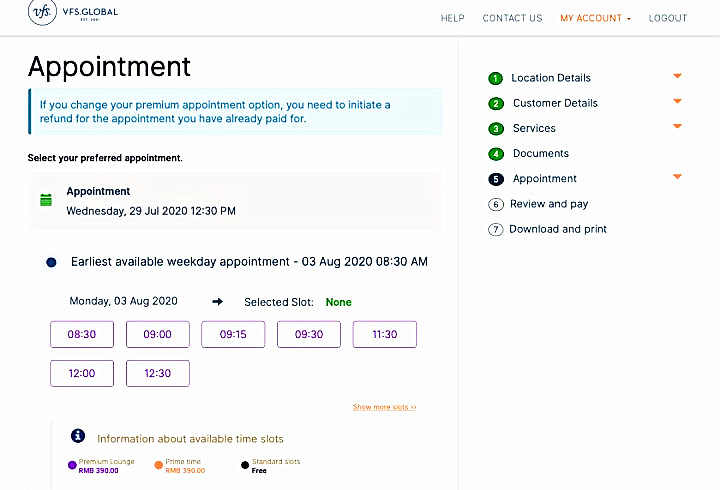Click the step 3 Services number icon
Image resolution: width=720 pixels, height=490 pixels.
495,129
